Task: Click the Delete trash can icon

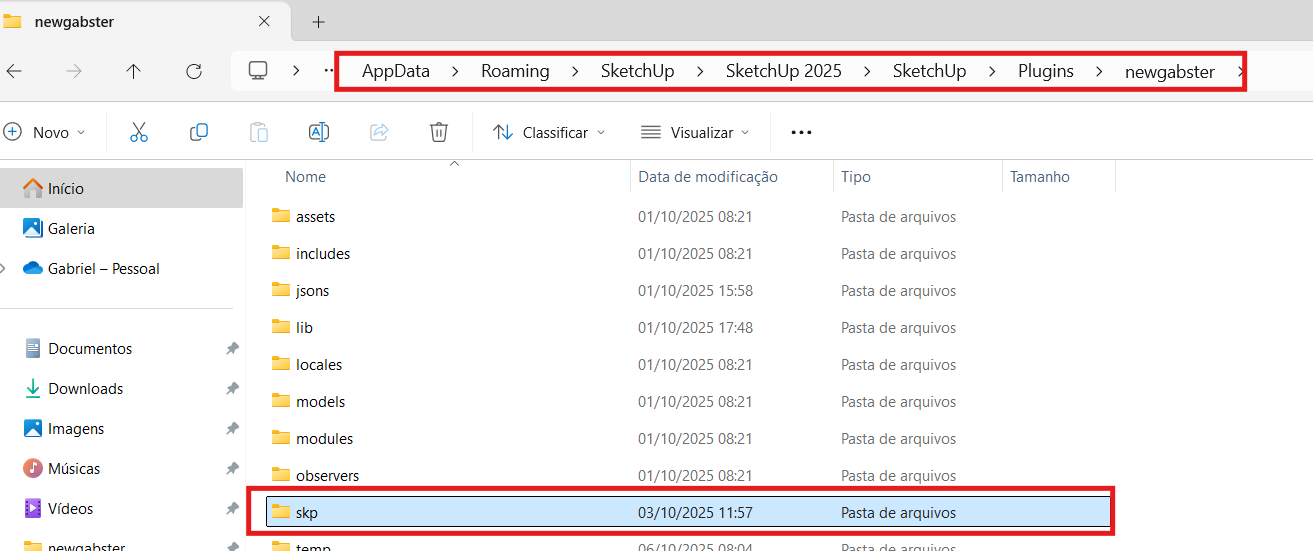Action: (438, 132)
